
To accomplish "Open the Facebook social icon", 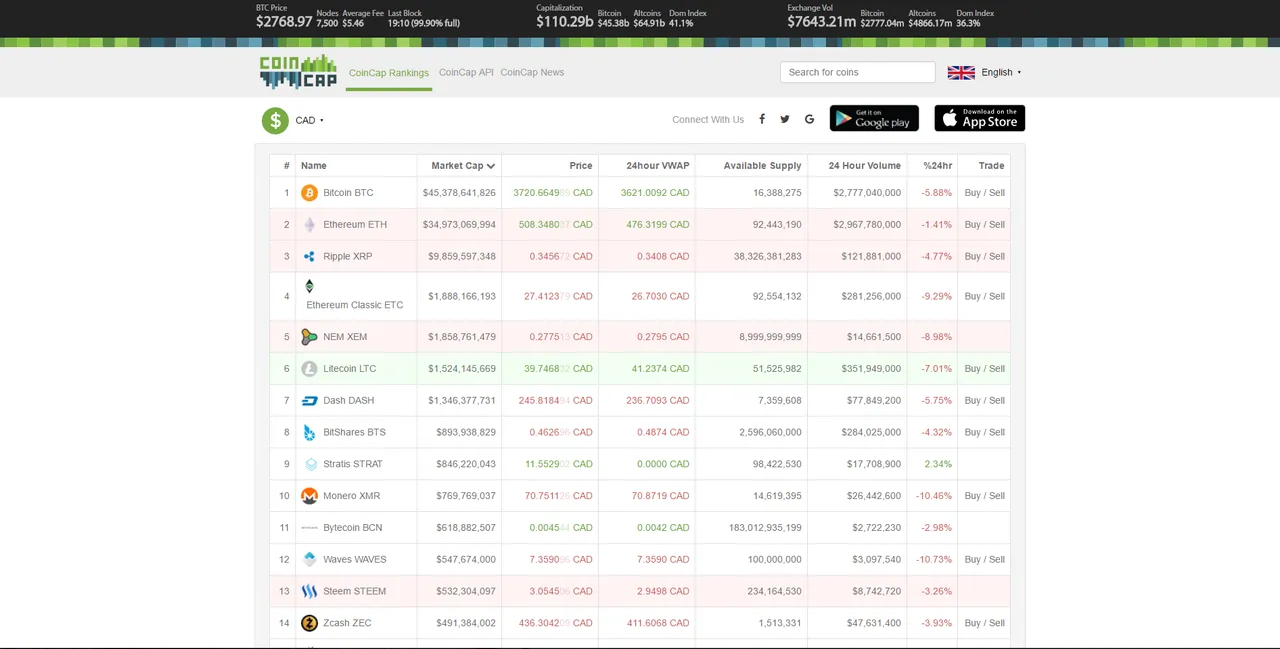I will [x=762, y=119].
